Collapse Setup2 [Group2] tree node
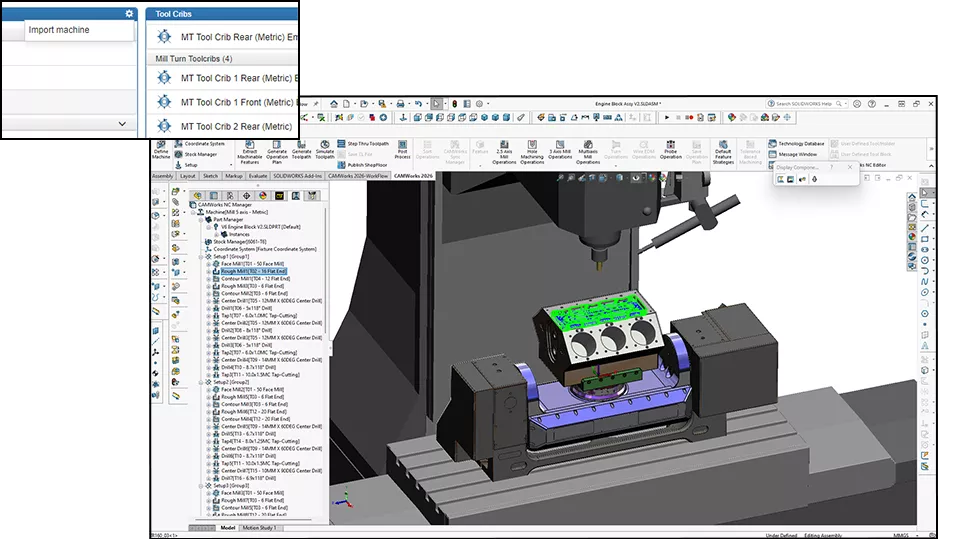 (201, 382)
